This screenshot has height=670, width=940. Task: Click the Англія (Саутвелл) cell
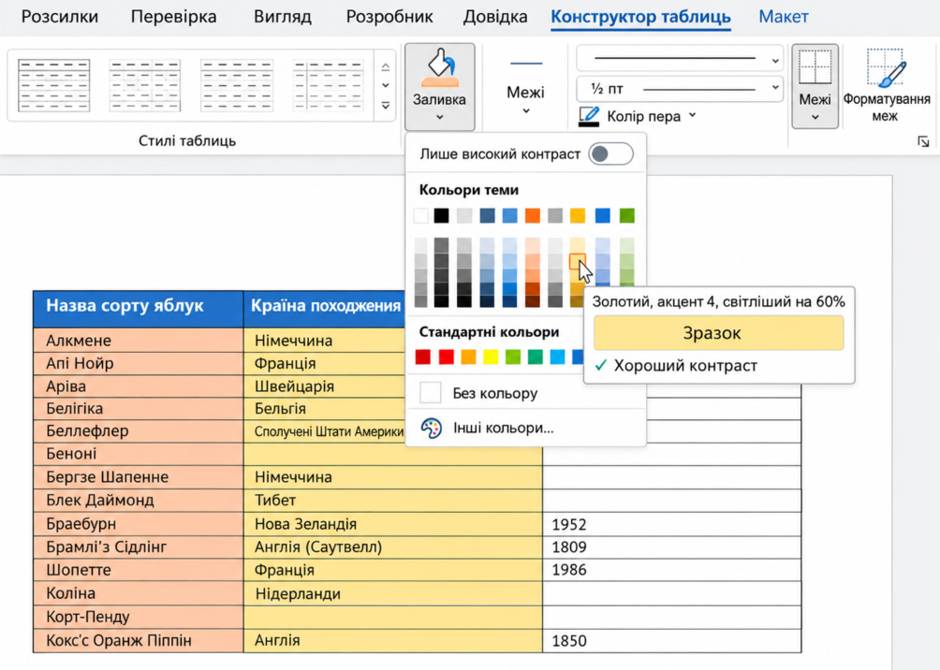[x=393, y=547]
